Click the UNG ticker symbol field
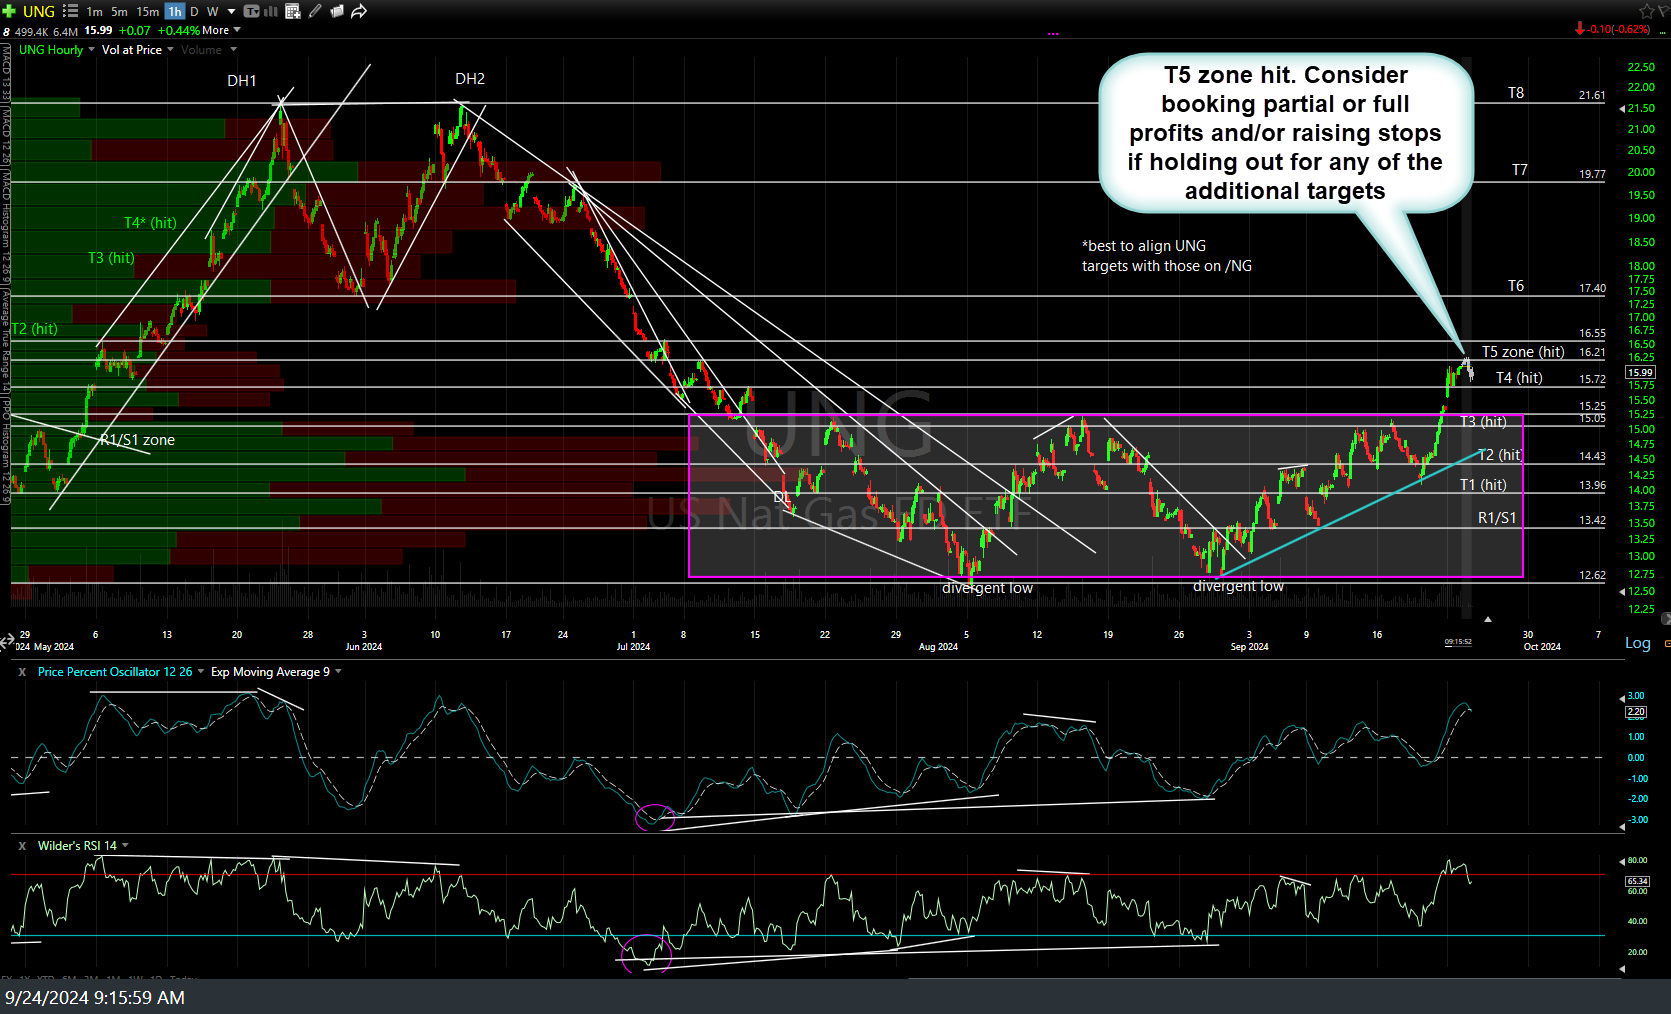1671x1014 pixels. pos(39,11)
